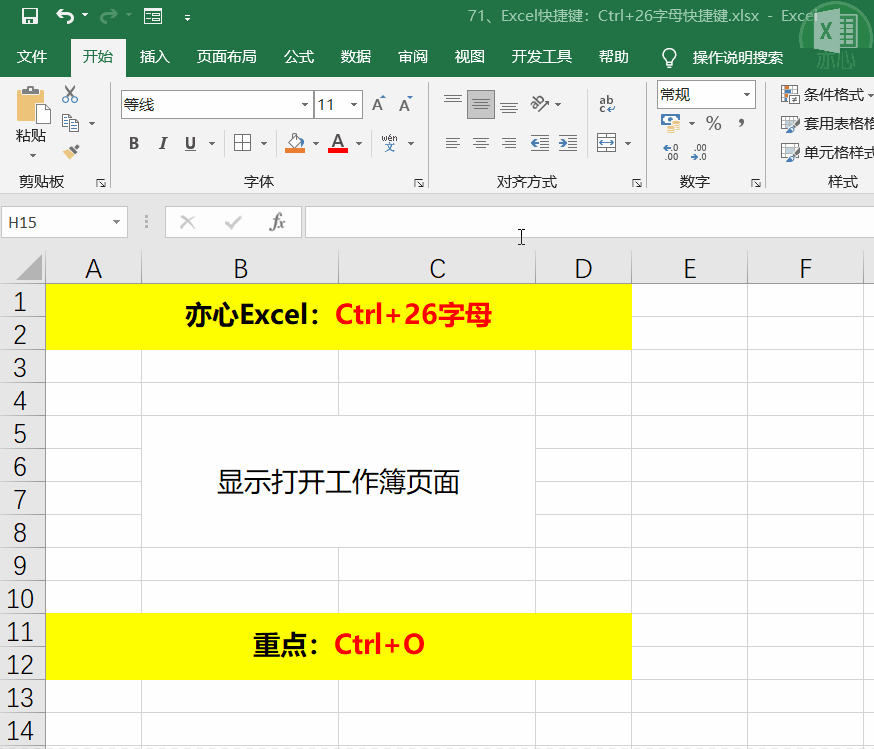Open the 字体 dialog launcher
This screenshot has height=749, width=874.
pos(419,183)
